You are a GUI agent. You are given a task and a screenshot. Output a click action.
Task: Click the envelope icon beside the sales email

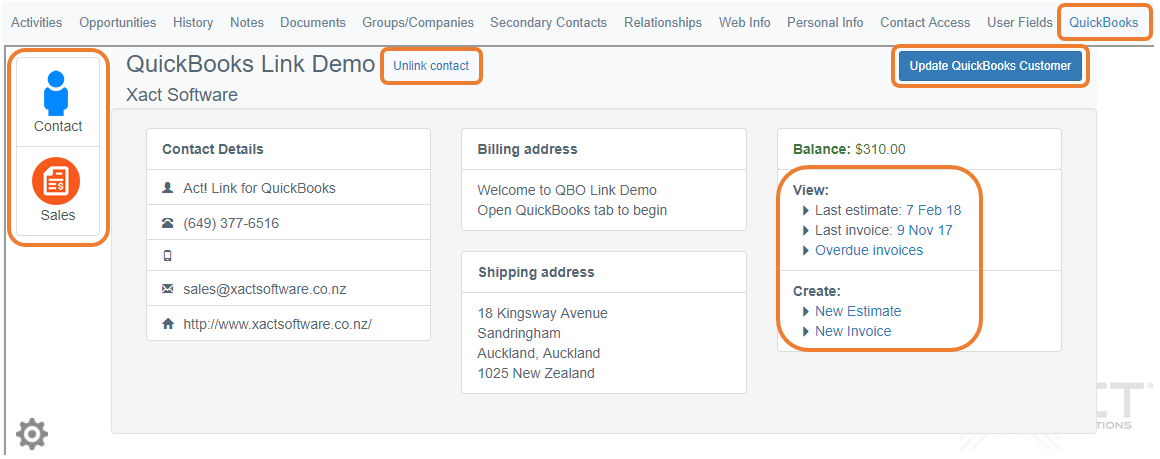(x=167, y=289)
